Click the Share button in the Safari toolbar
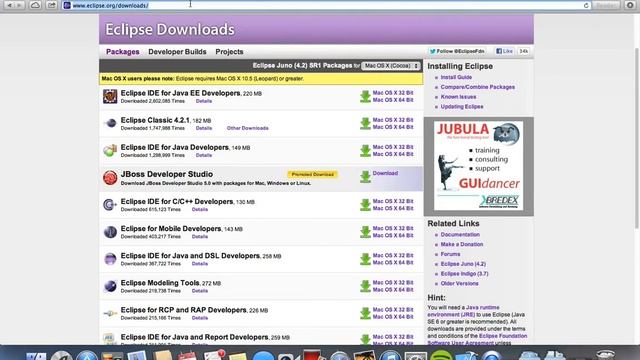 tap(51, 5)
